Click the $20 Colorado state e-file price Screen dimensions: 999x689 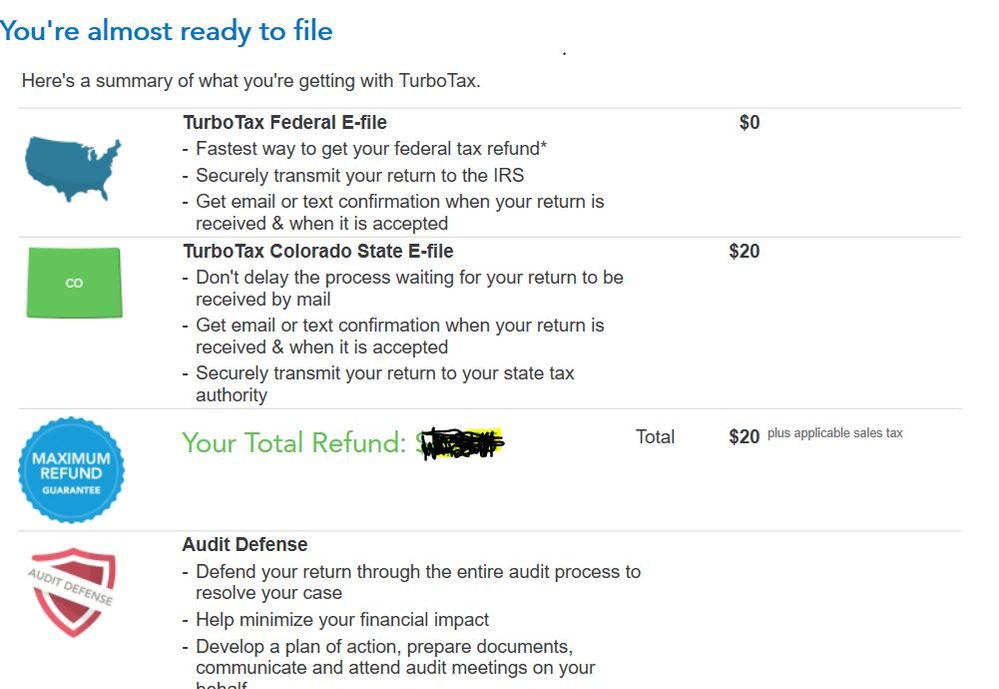(x=744, y=251)
